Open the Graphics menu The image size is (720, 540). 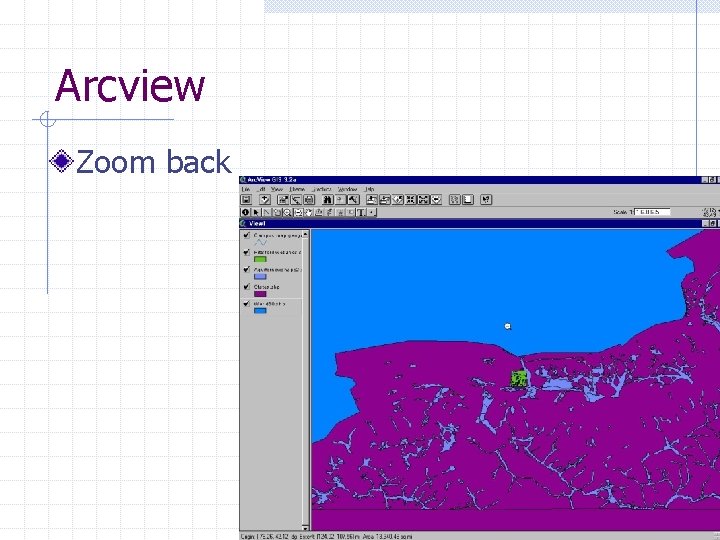pos(321,189)
